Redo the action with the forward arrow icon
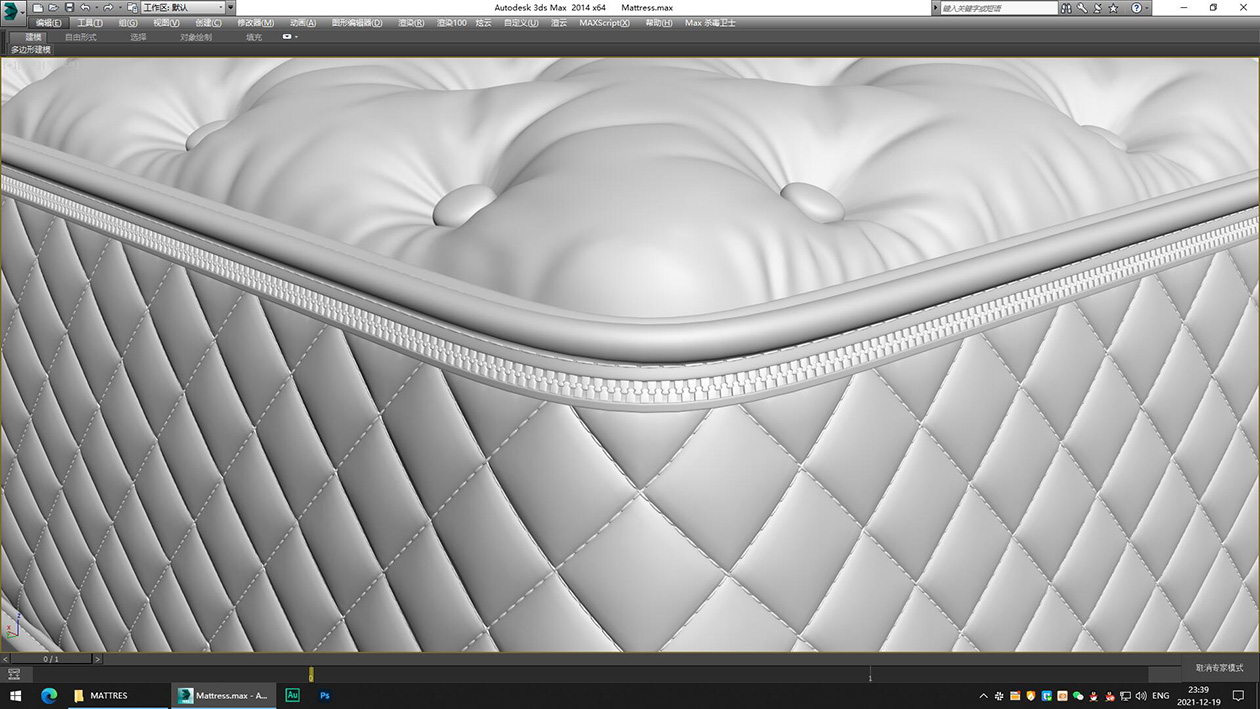1260x709 pixels. coord(108,8)
